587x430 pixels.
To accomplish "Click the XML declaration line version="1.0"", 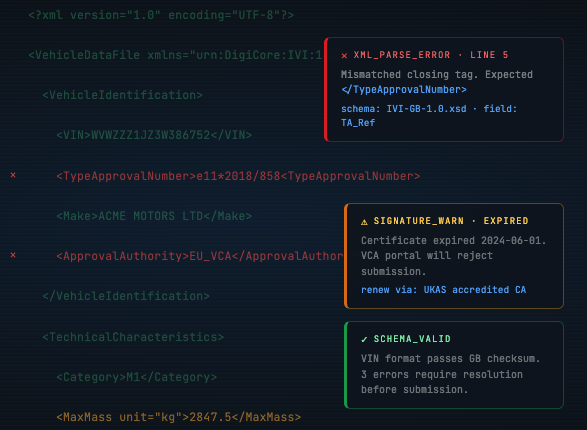I will (161, 15).
